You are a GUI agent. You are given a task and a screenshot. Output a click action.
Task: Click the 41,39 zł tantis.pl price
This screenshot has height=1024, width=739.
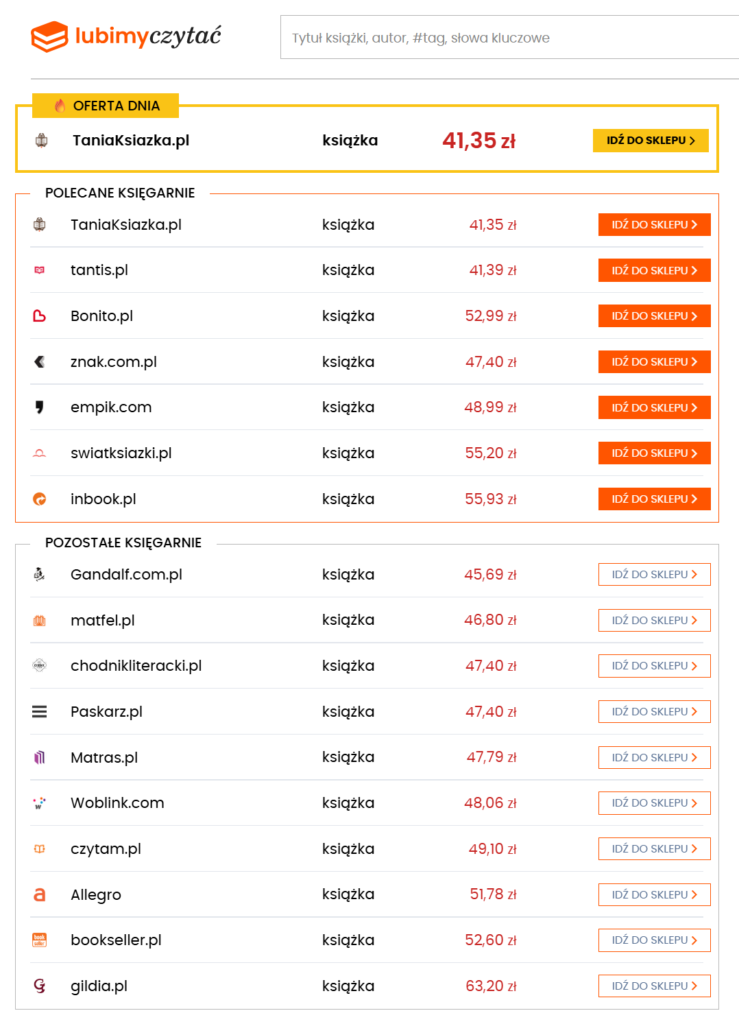pos(492,270)
